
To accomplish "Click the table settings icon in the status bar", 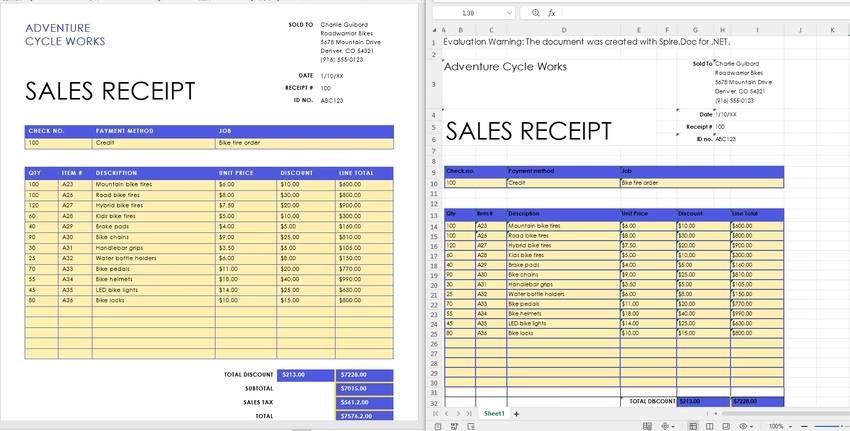I will click(647, 427).
